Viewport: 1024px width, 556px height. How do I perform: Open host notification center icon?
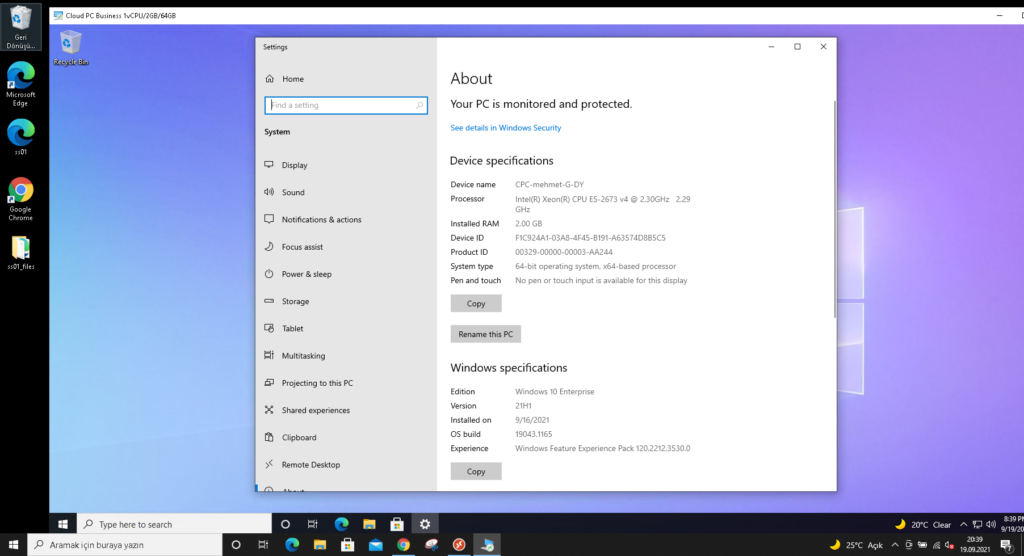(1006, 545)
